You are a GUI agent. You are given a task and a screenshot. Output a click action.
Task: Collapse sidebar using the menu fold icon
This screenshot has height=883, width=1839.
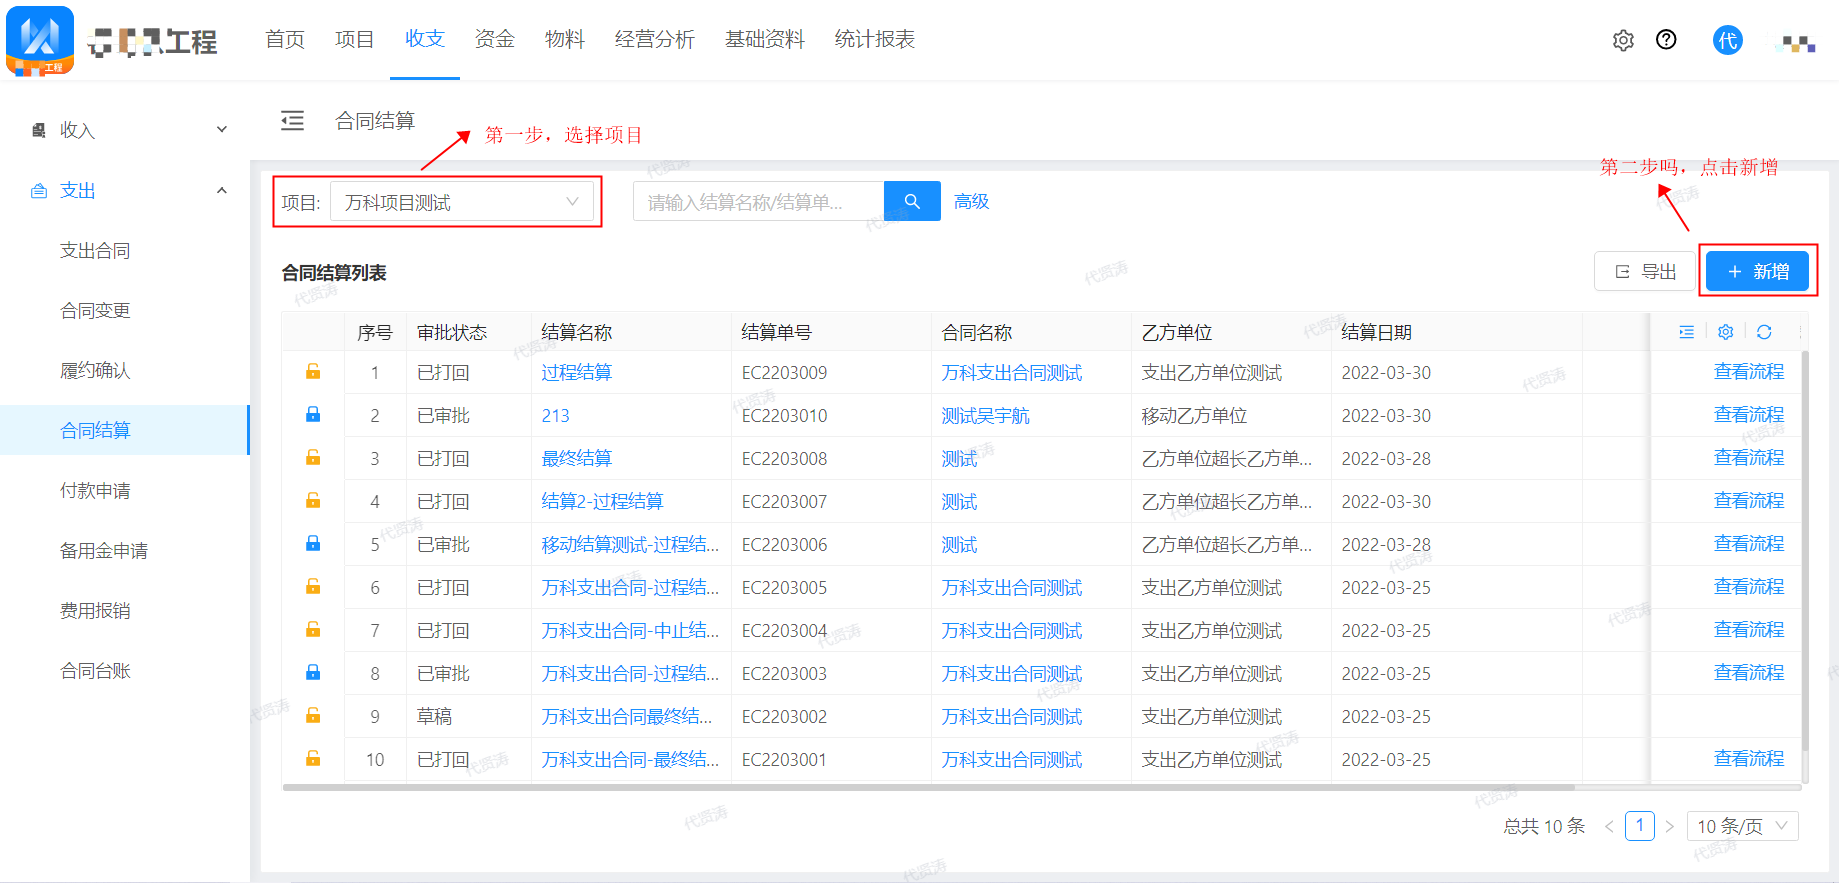point(292,121)
